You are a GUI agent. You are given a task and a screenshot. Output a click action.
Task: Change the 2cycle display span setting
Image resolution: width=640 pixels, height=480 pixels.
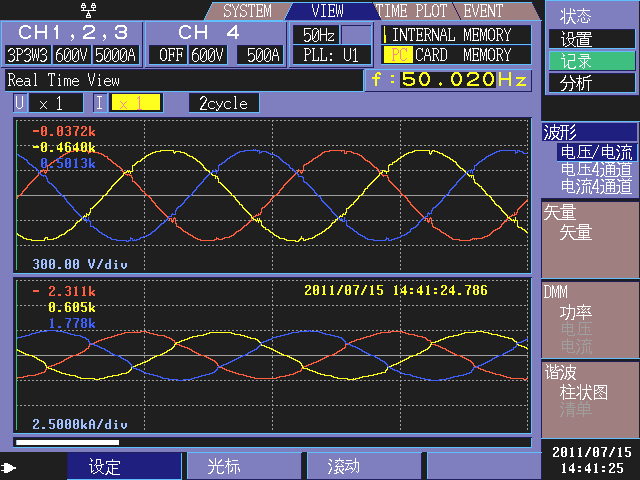click(224, 103)
